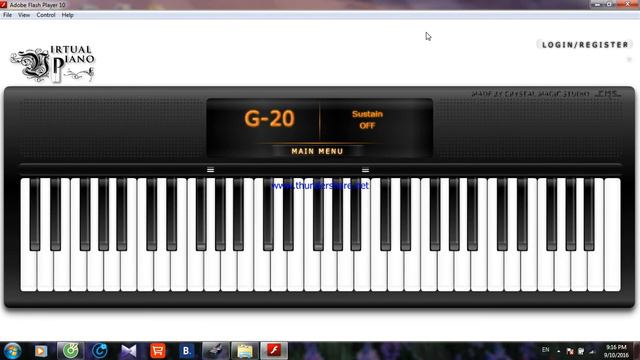Launch Windows Media Player from taskbar
Image resolution: width=640 pixels, height=360 pixels.
tap(40, 351)
